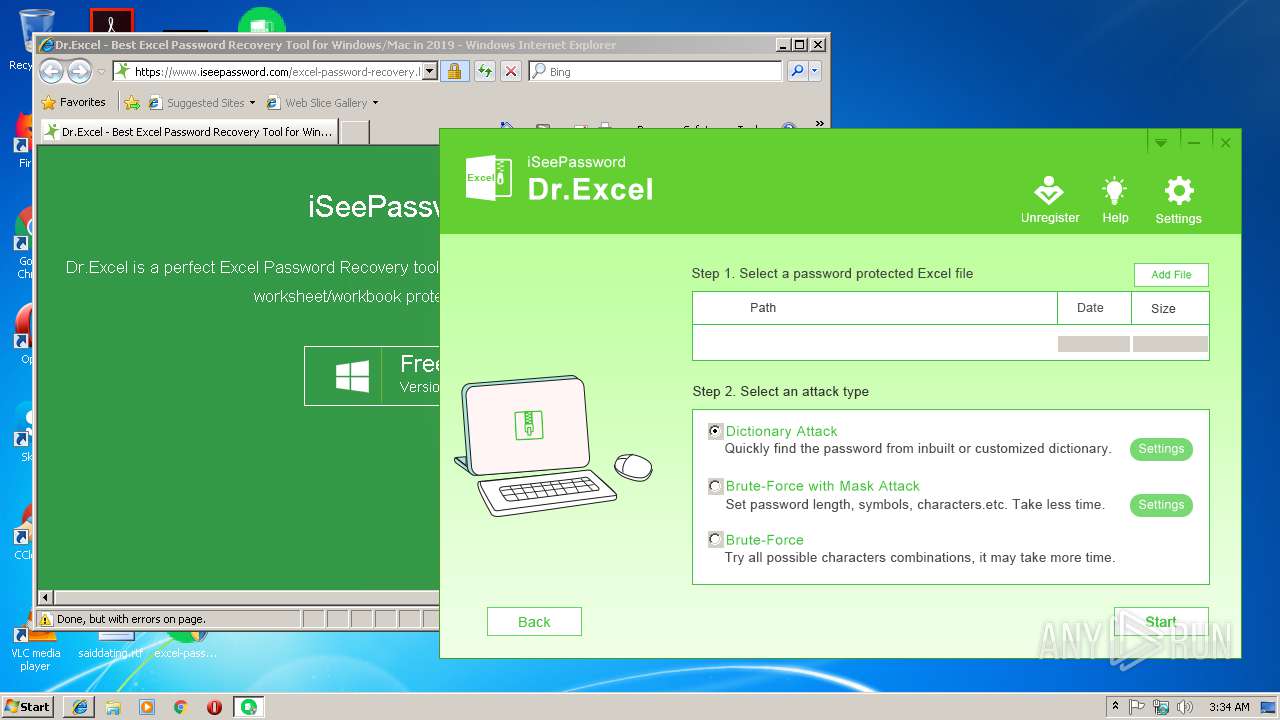Click the Internet Explorer forward arrow
The image size is (1280, 720).
tap(80, 71)
